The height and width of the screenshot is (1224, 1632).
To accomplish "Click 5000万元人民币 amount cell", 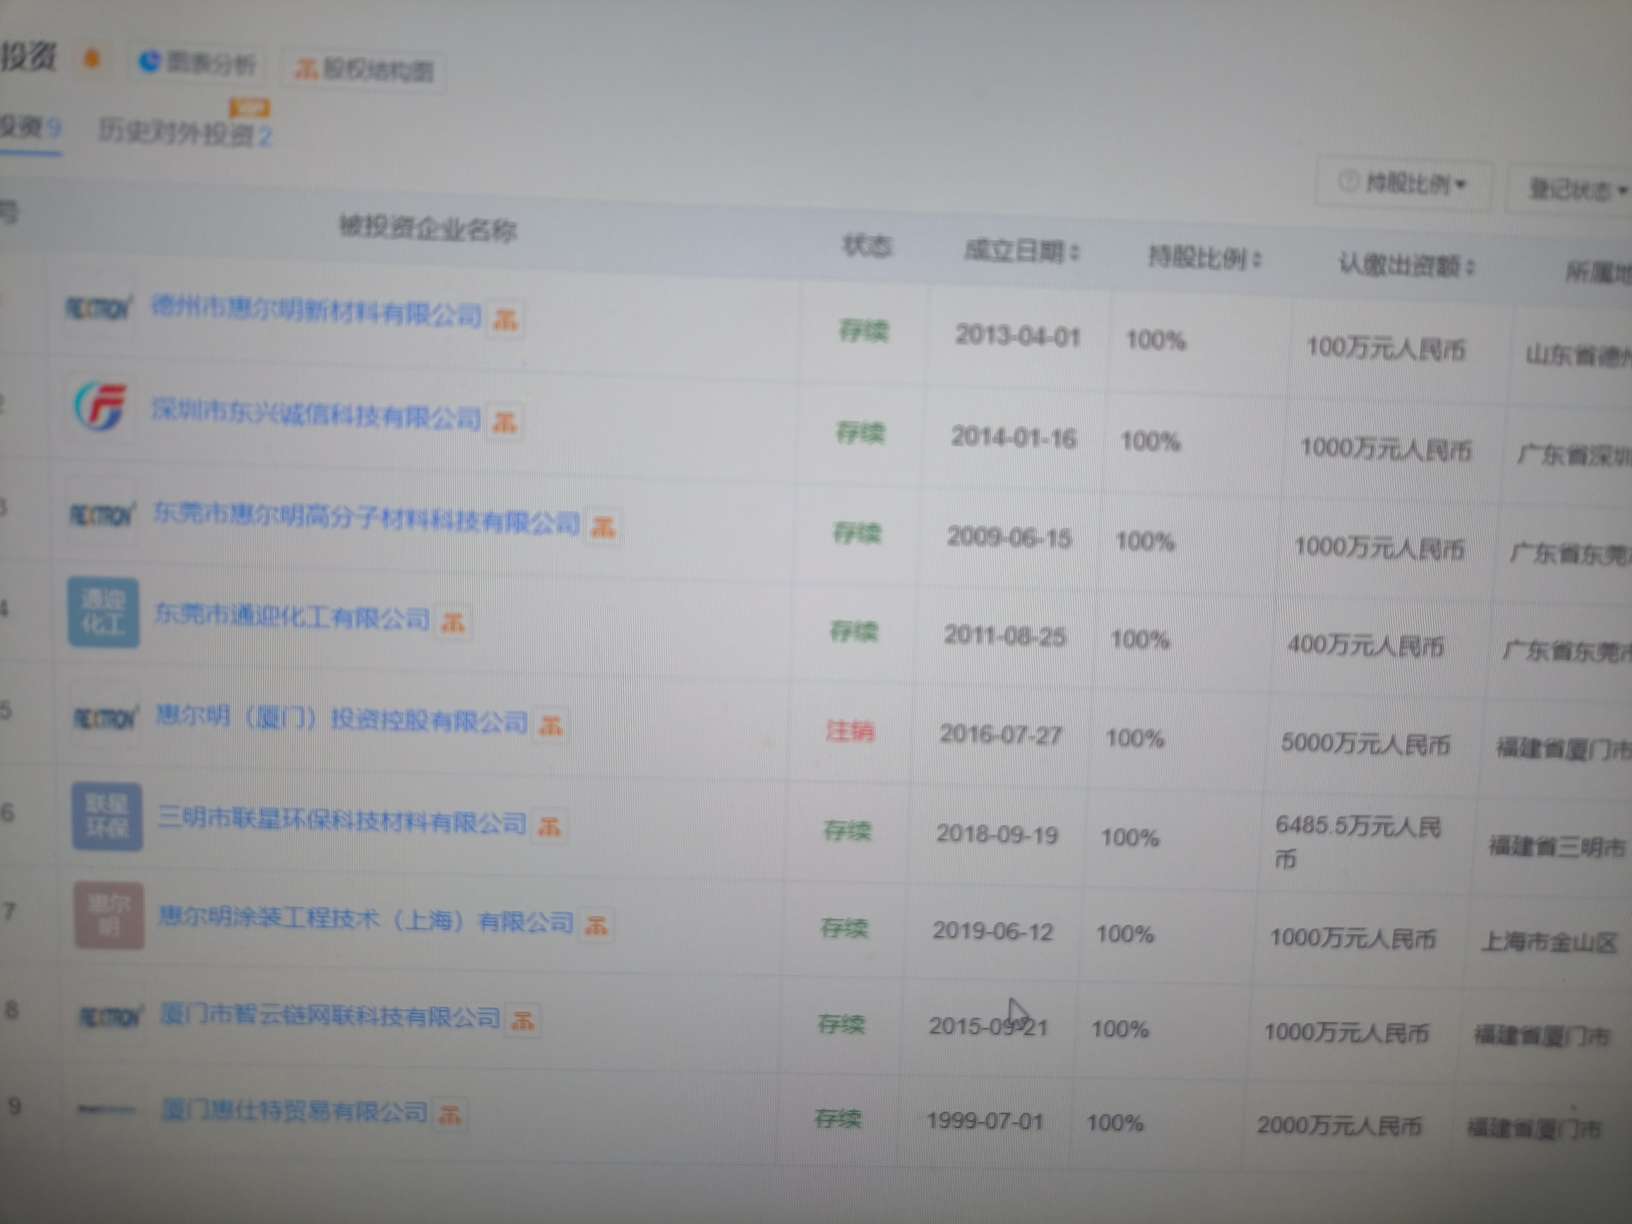I will click(x=1365, y=743).
